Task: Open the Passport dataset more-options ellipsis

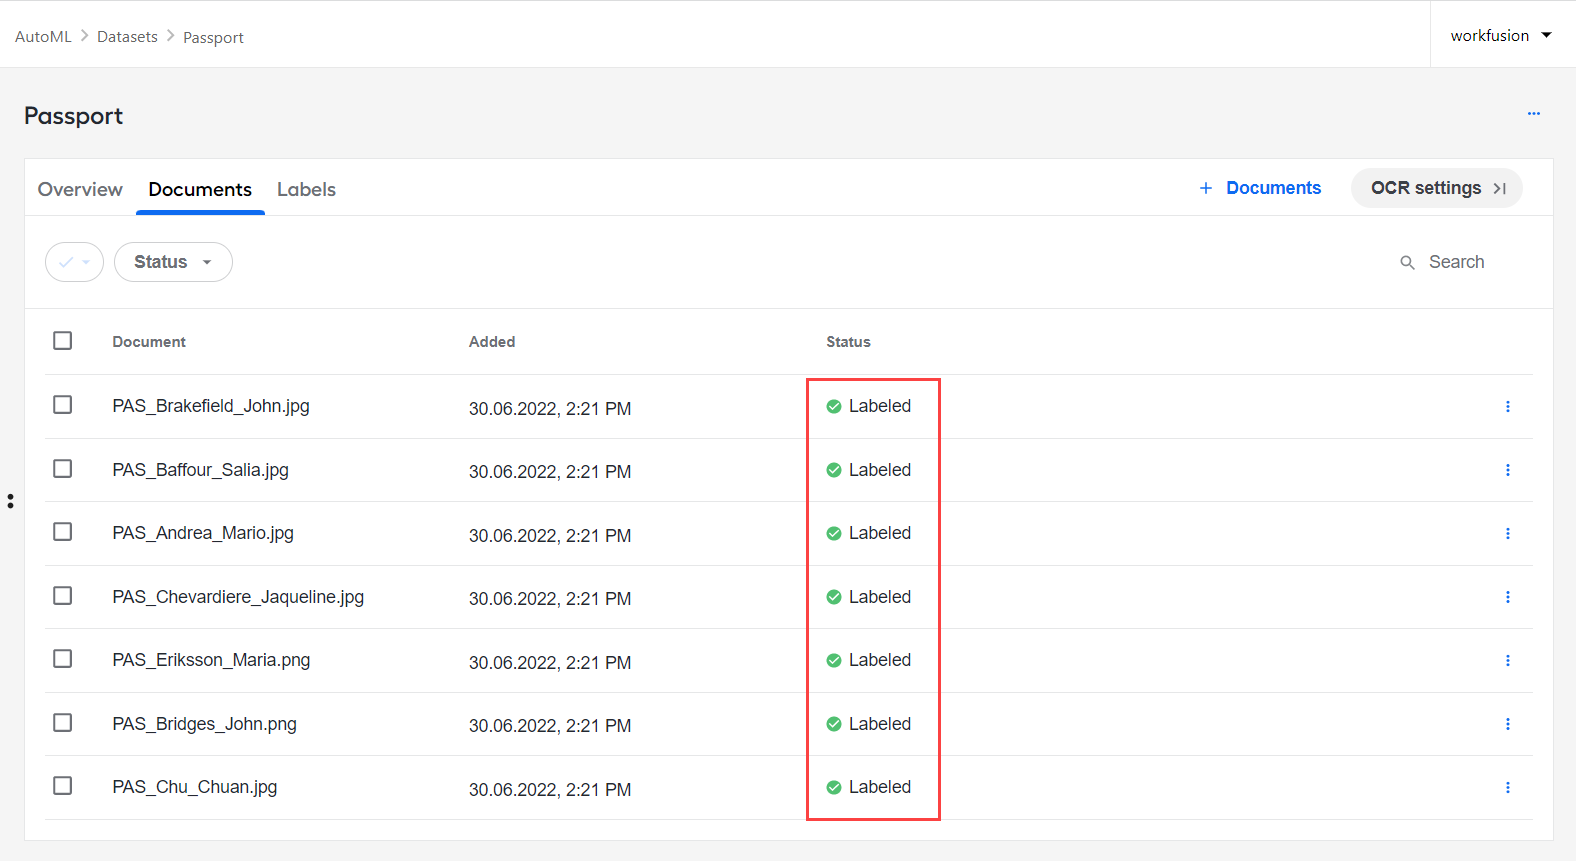Action: 1534,114
